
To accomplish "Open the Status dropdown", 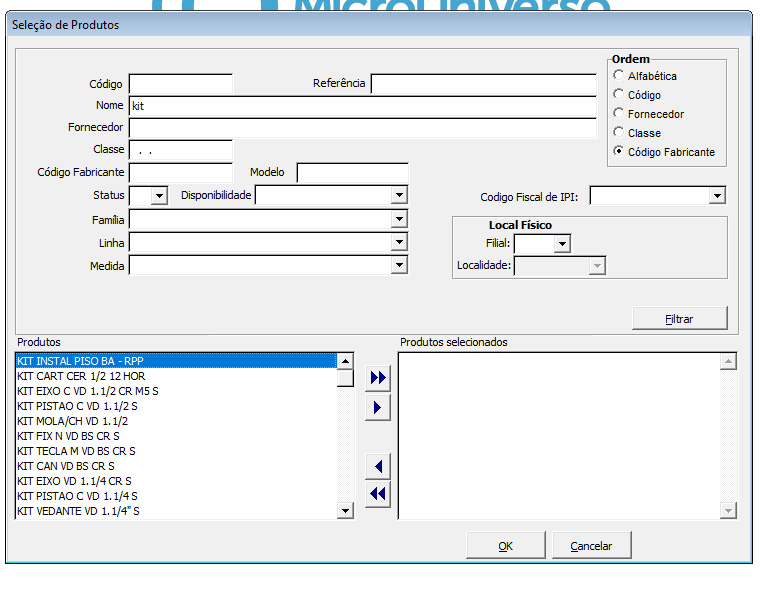I will point(160,196).
